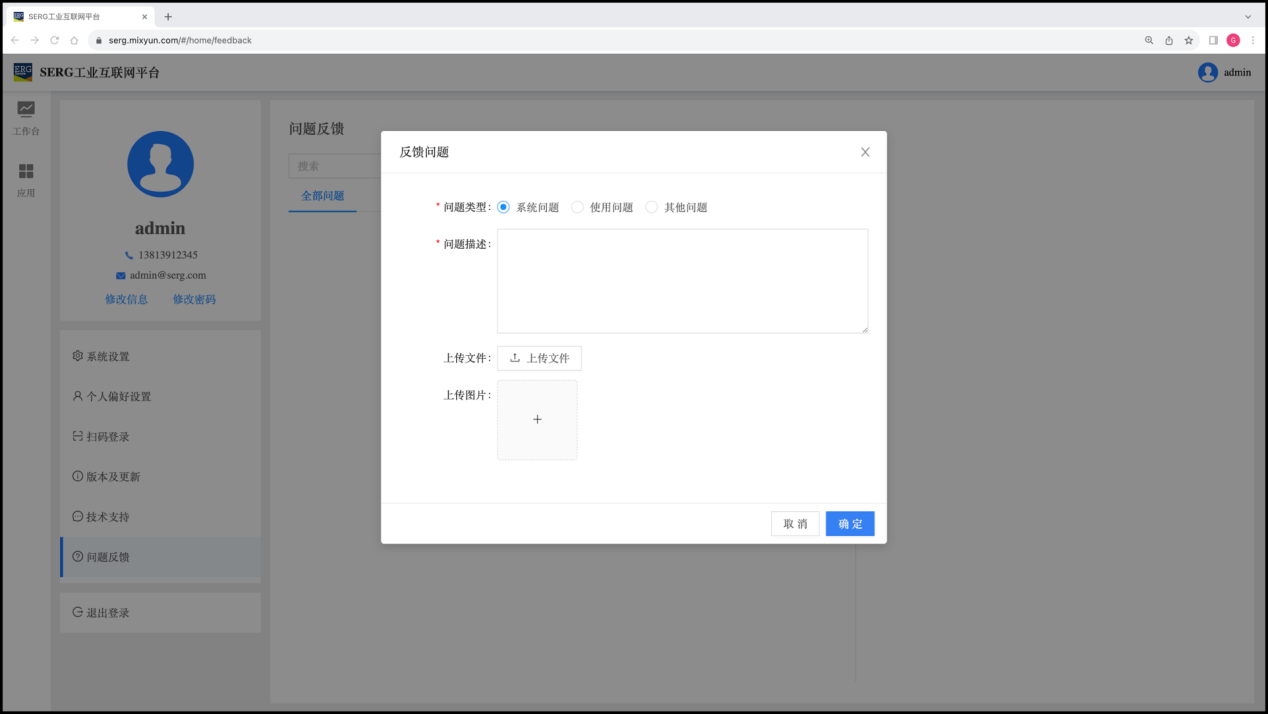Click into the 问题描述 text area

(x=682, y=281)
